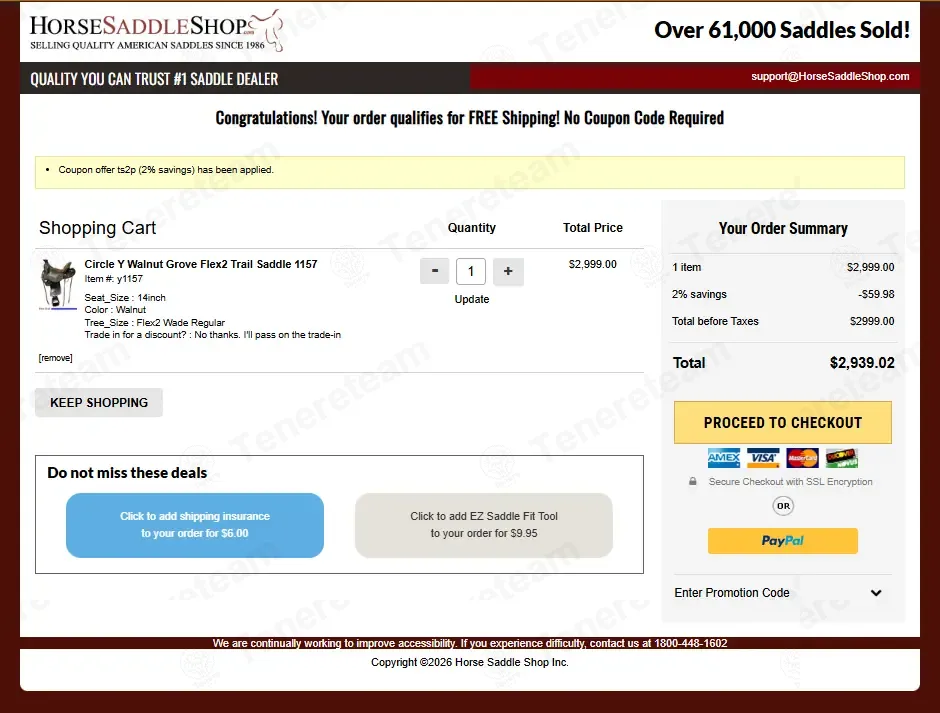Click the American Express card icon
940x713 pixels.
[724, 458]
